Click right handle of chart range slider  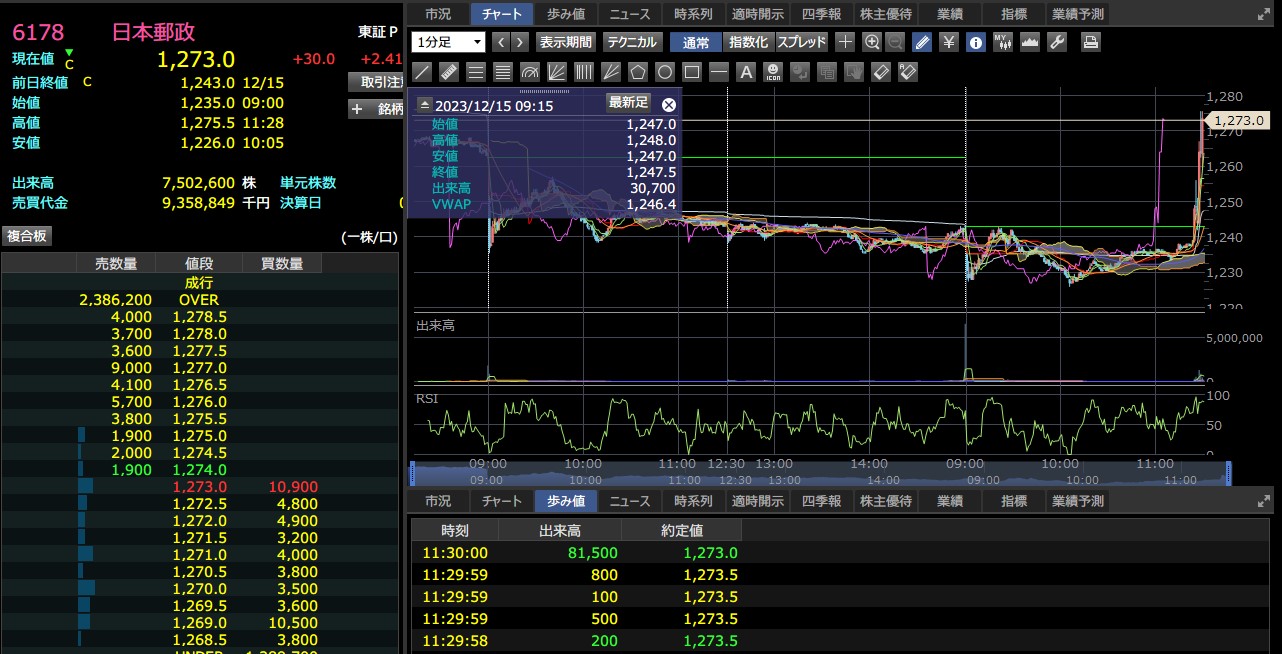1229,473
